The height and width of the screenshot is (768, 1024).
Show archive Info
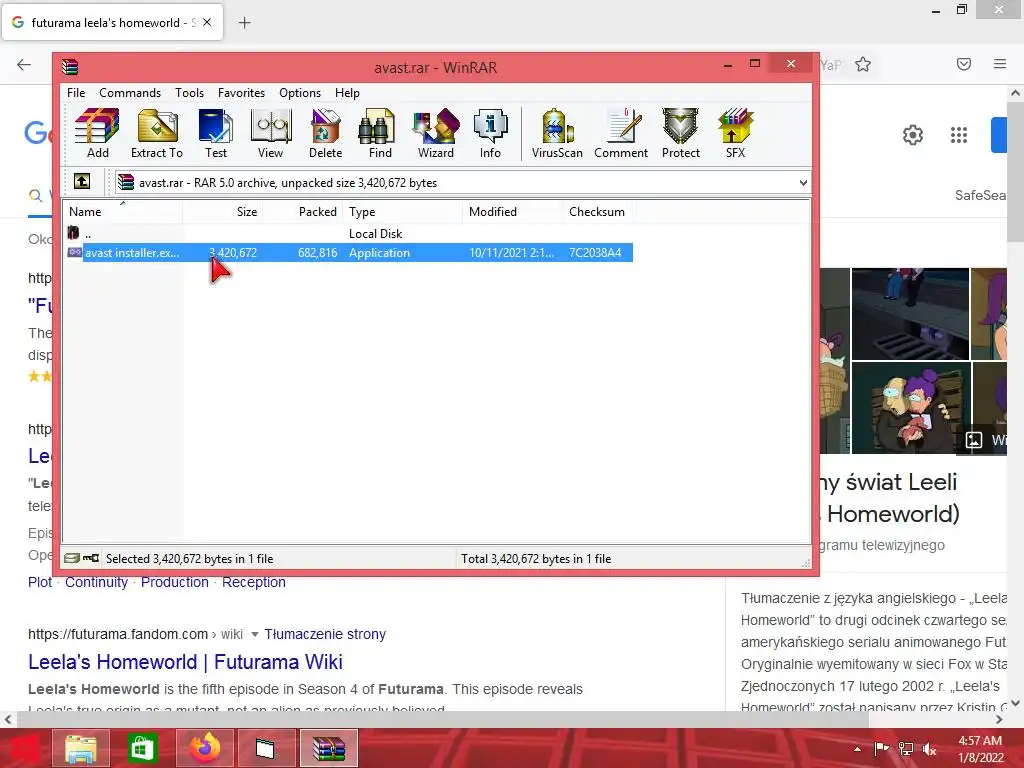pos(490,134)
